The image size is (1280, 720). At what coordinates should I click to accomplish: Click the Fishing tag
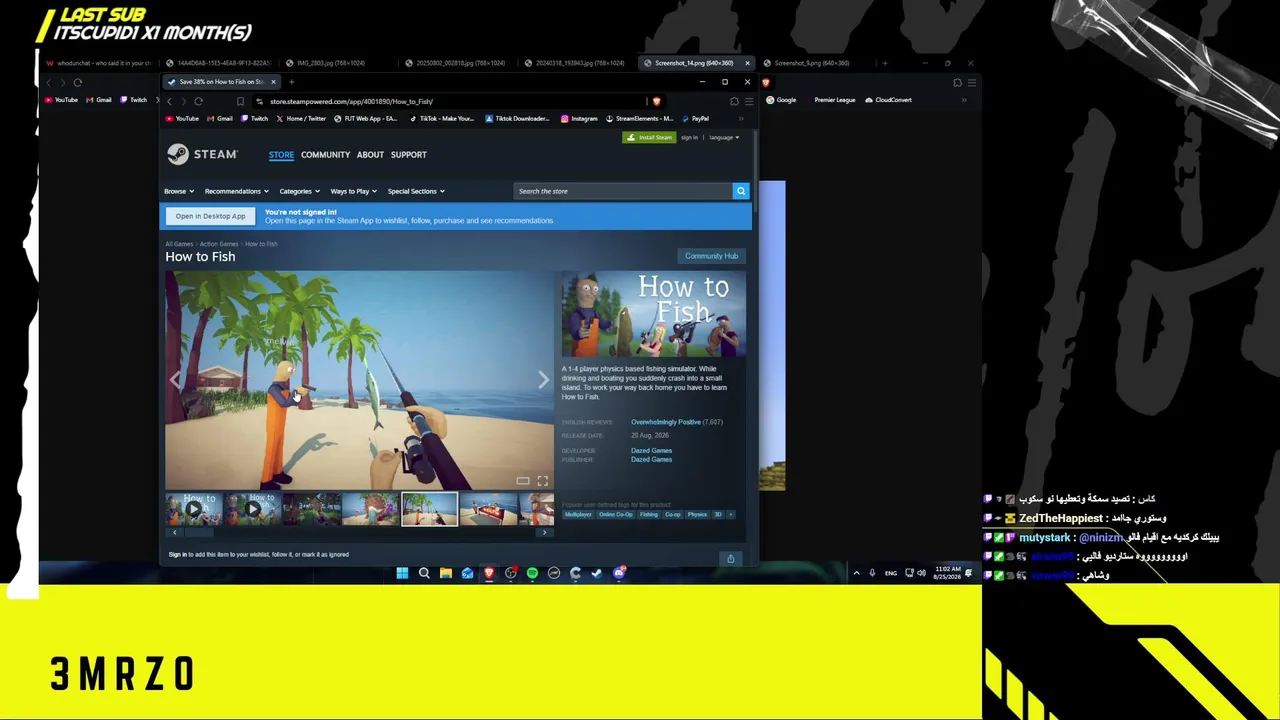pyautogui.click(x=649, y=515)
